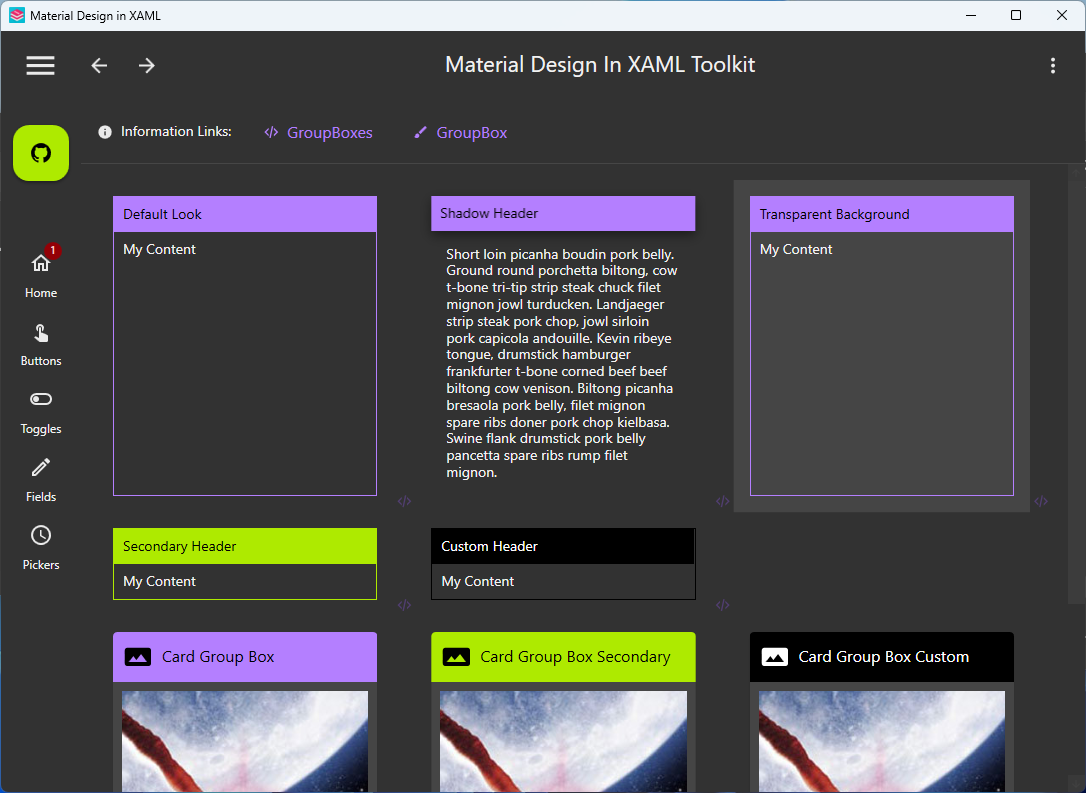Click the notification badge on the Home icon
Screen dimensions: 1086x793
(x=51, y=251)
